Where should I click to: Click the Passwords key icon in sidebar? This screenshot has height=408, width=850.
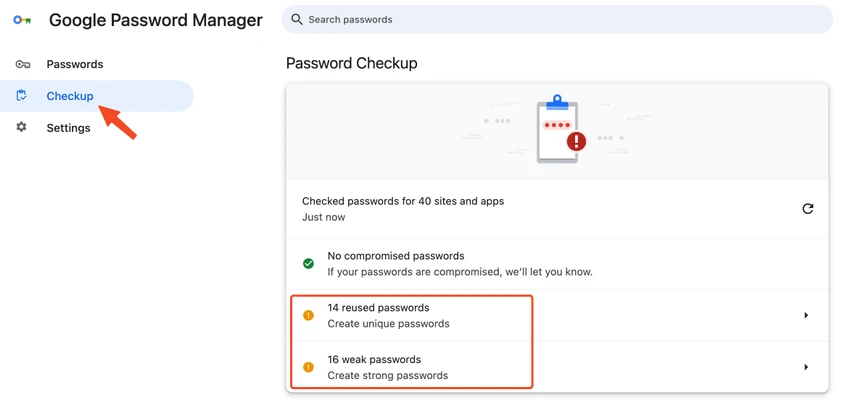[x=22, y=64]
